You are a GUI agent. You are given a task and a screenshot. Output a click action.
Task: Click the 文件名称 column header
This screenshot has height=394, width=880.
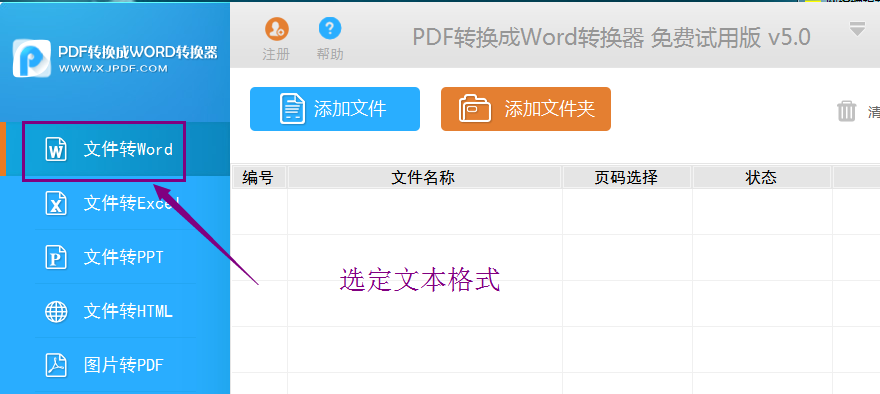tap(424, 177)
